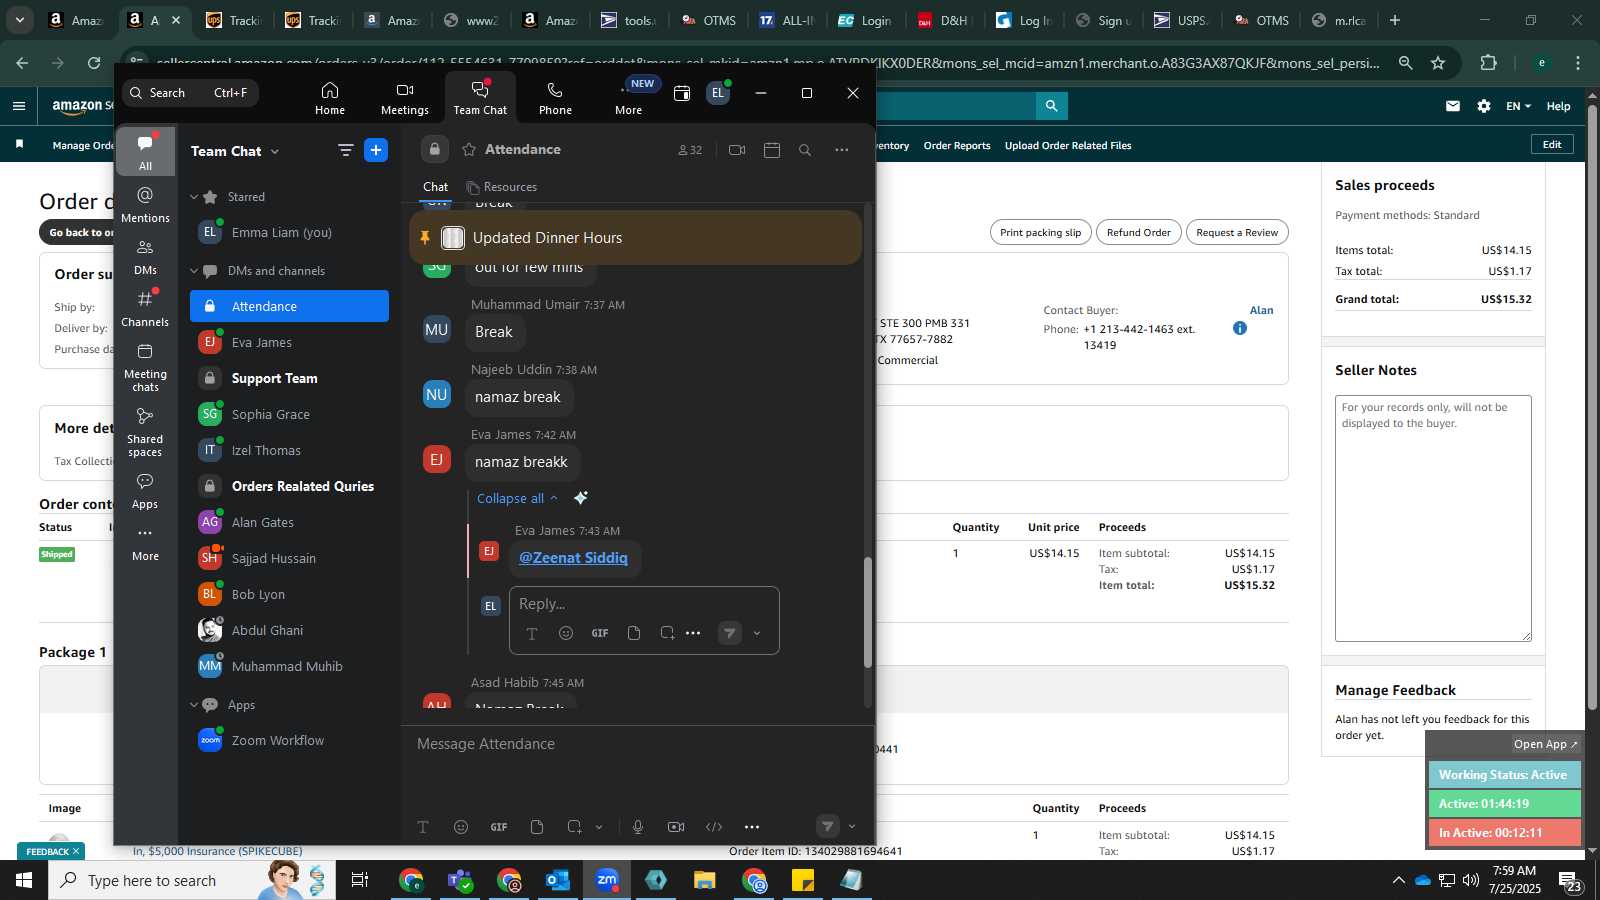Record a video message in message toolbar
Screen dimensions: 1600x900
(676, 827)
